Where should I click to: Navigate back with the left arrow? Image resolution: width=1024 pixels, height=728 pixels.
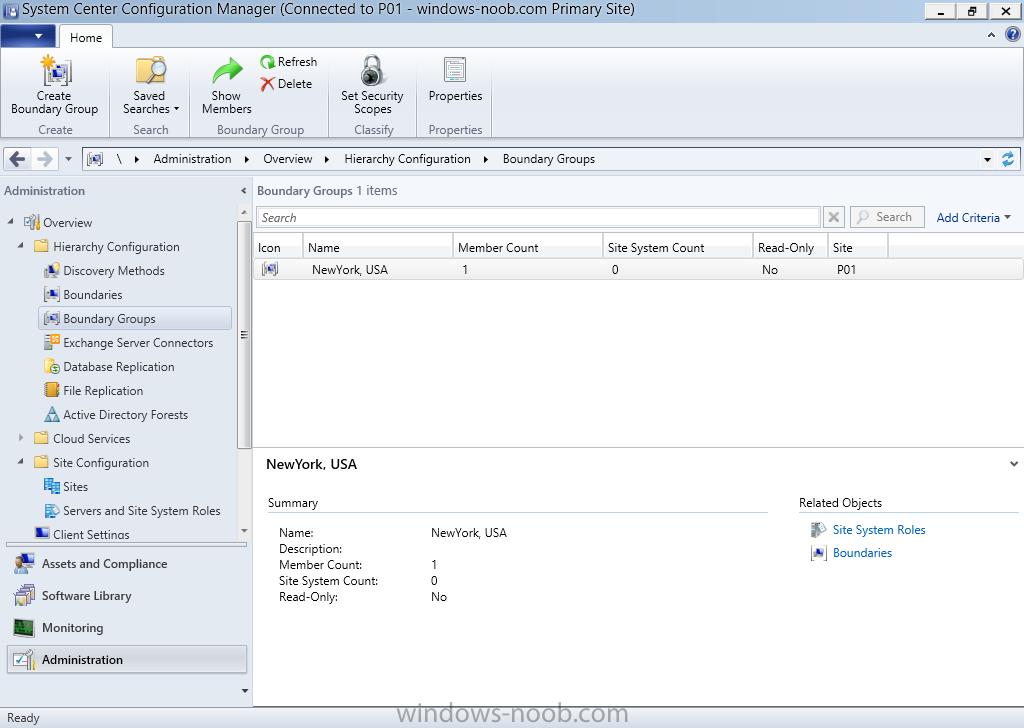coord(18,159)
